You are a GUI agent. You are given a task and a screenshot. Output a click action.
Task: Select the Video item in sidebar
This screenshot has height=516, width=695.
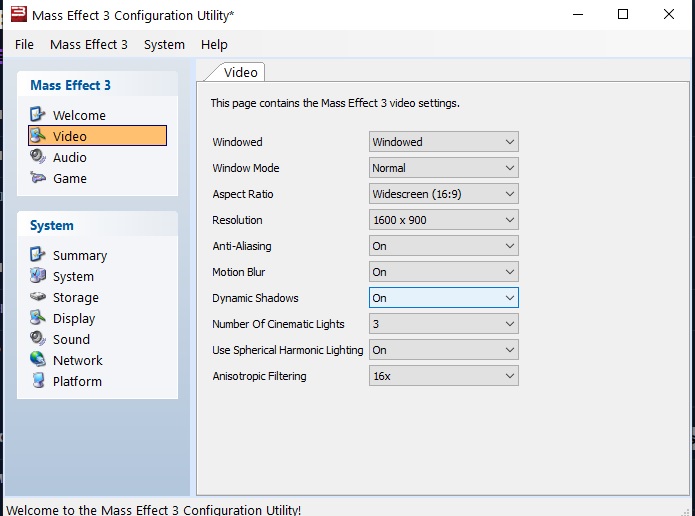(x=98, y=136)
